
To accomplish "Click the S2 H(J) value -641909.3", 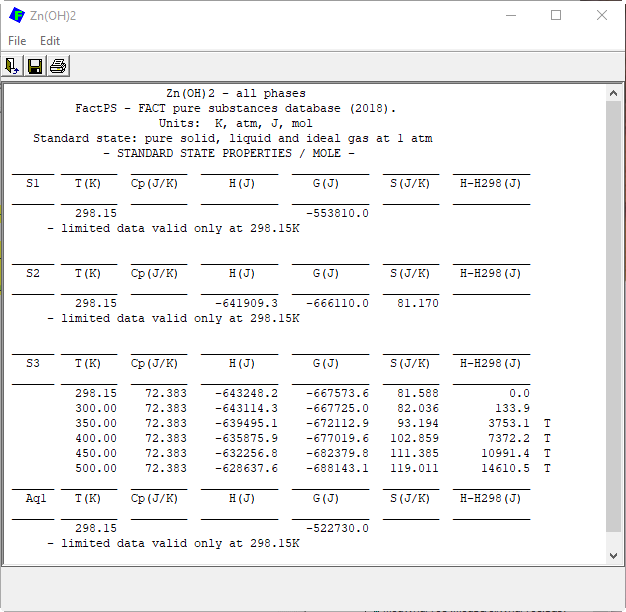I will 246,303.
